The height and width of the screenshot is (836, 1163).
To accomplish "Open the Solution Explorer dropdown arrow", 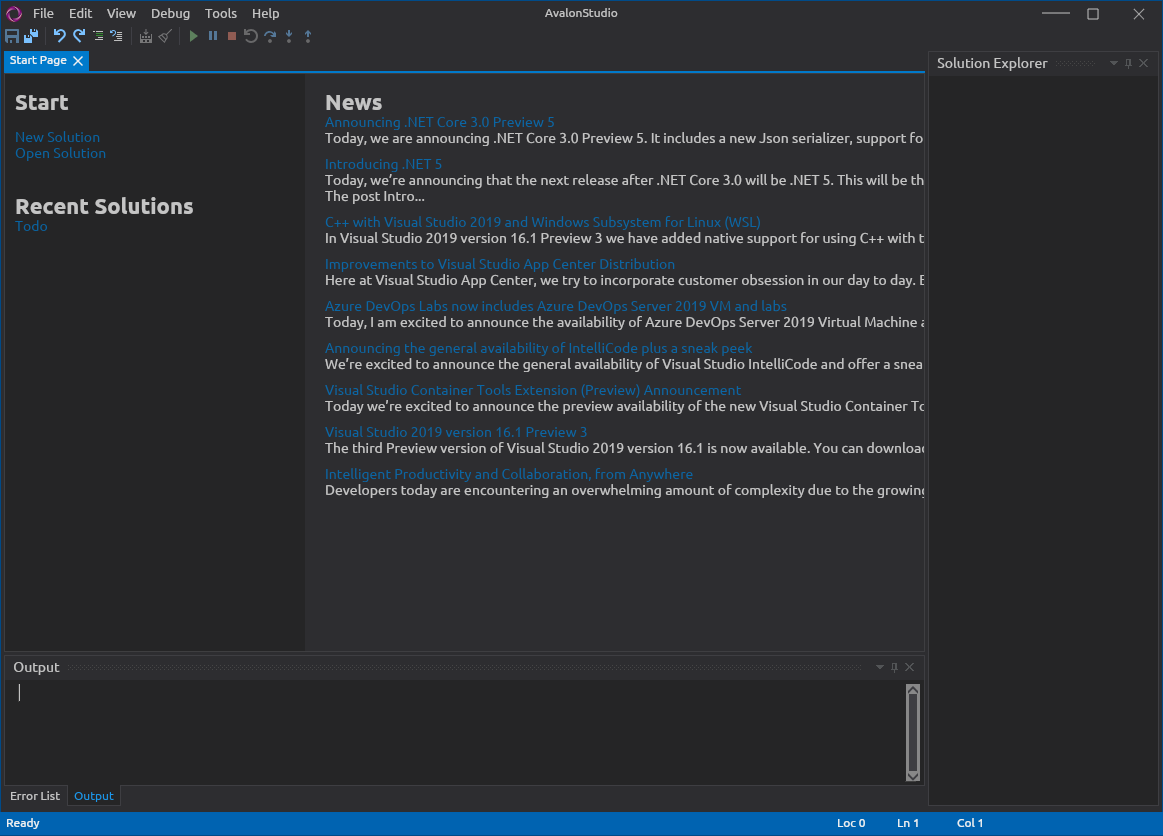I will (1113, 63).
